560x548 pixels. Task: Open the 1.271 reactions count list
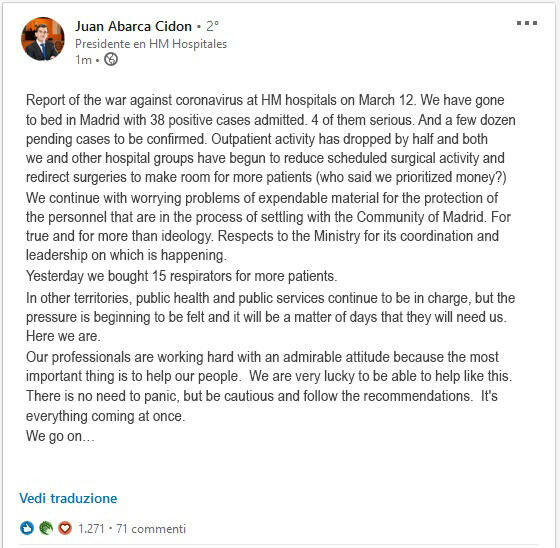(x=91, y=528)
